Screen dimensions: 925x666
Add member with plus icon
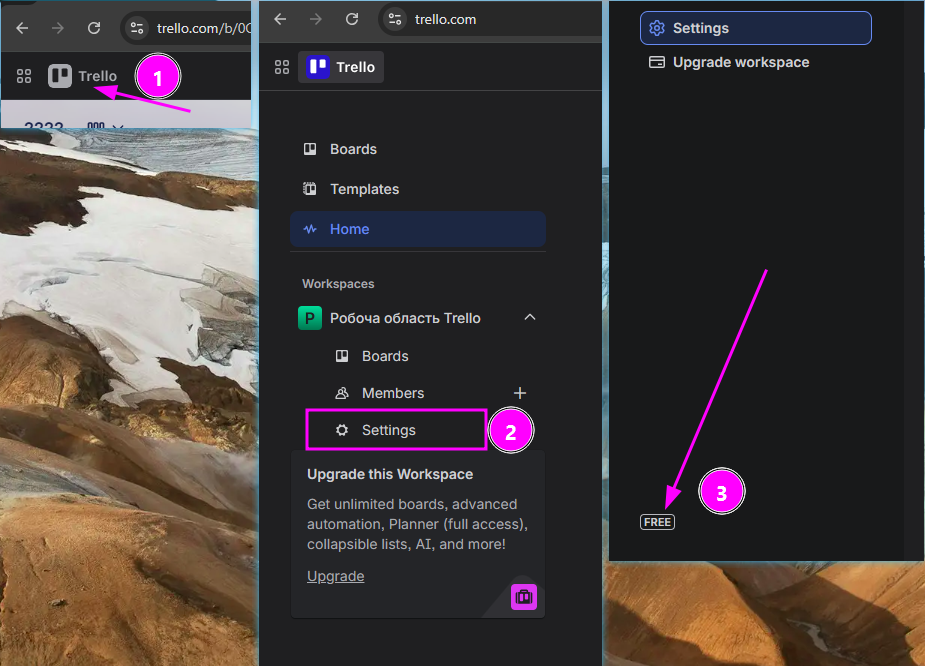(520, 393)
